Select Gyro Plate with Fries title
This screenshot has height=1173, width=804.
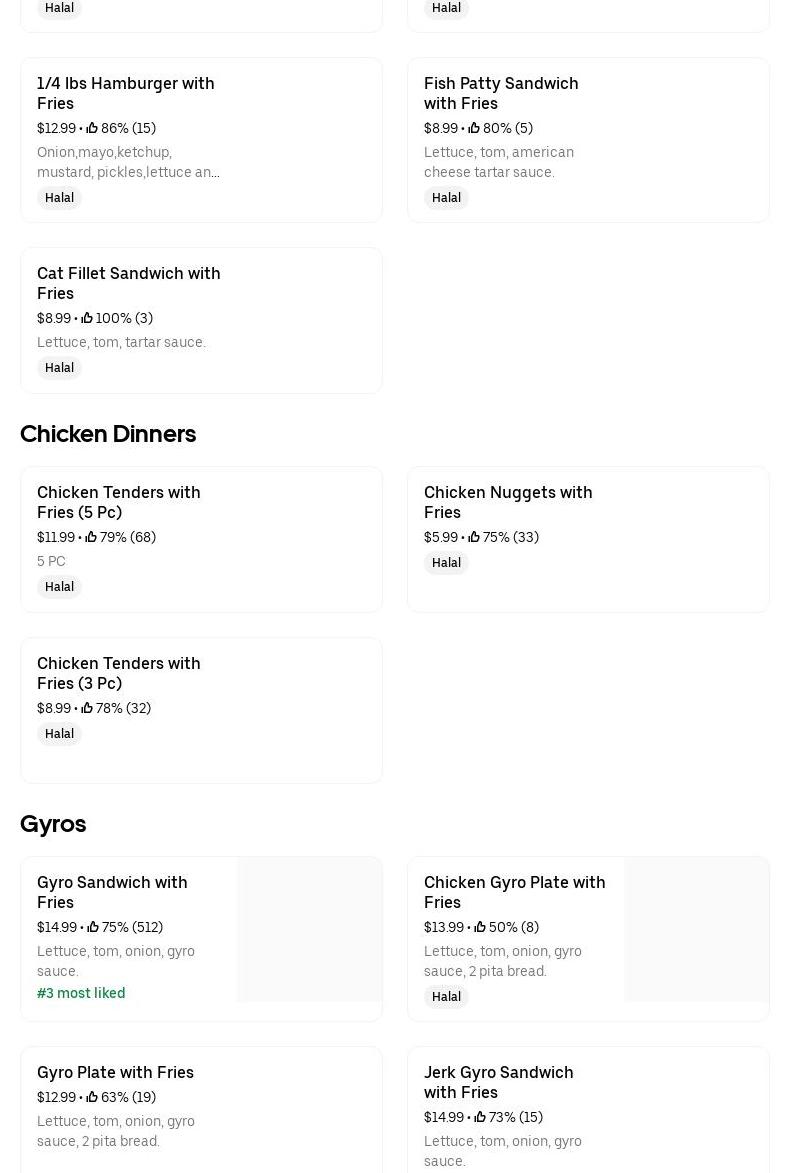pyautogui.click(x=115, y=1072)
